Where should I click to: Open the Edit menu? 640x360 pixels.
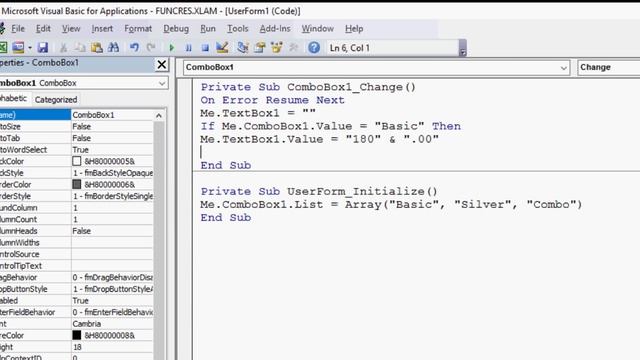coord(43,29)
